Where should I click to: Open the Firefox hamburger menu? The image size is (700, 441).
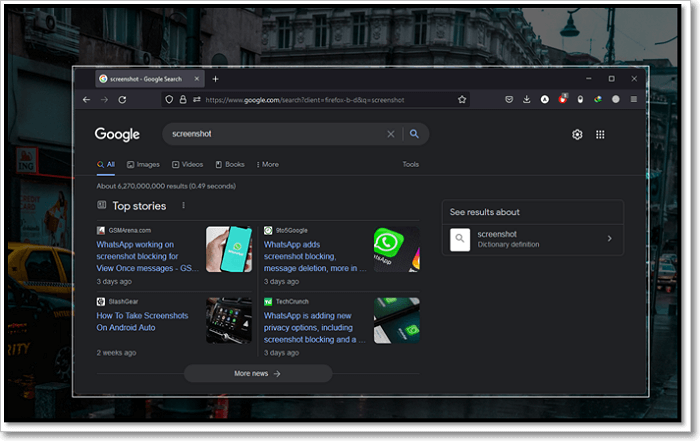633,100
